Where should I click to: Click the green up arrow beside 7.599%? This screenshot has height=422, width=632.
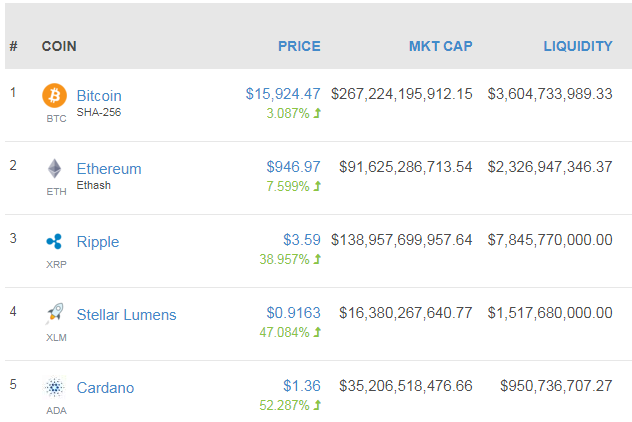(x=318, y=186)
